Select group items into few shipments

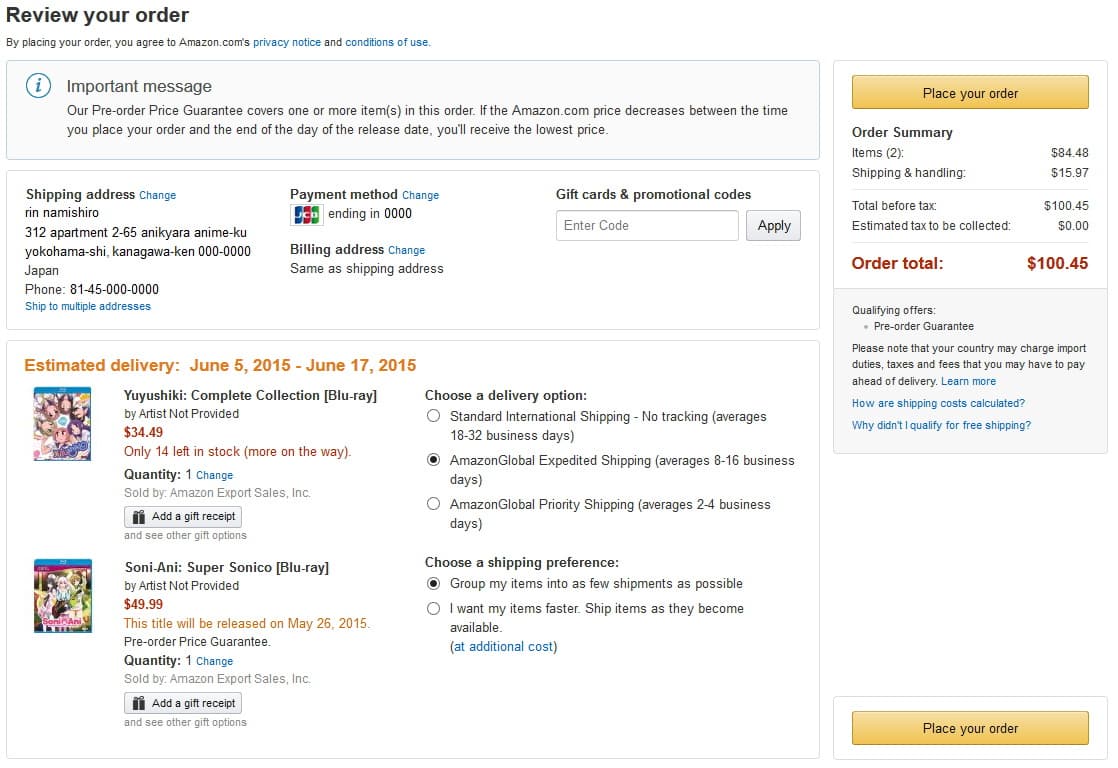tap(434, 583)
